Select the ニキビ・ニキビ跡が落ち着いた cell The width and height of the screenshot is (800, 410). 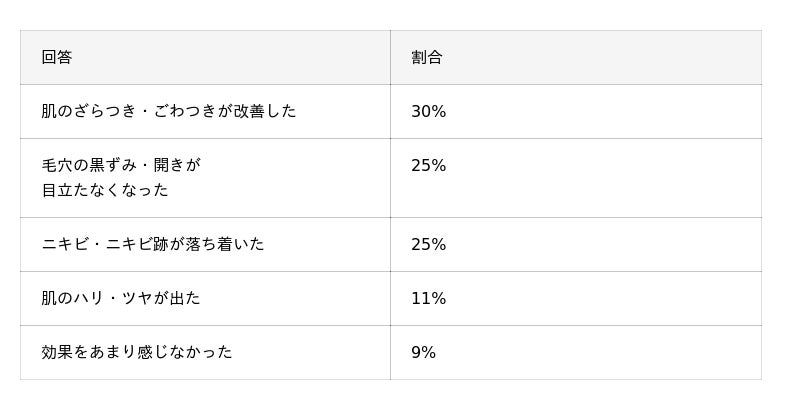(x=152, y=244)
